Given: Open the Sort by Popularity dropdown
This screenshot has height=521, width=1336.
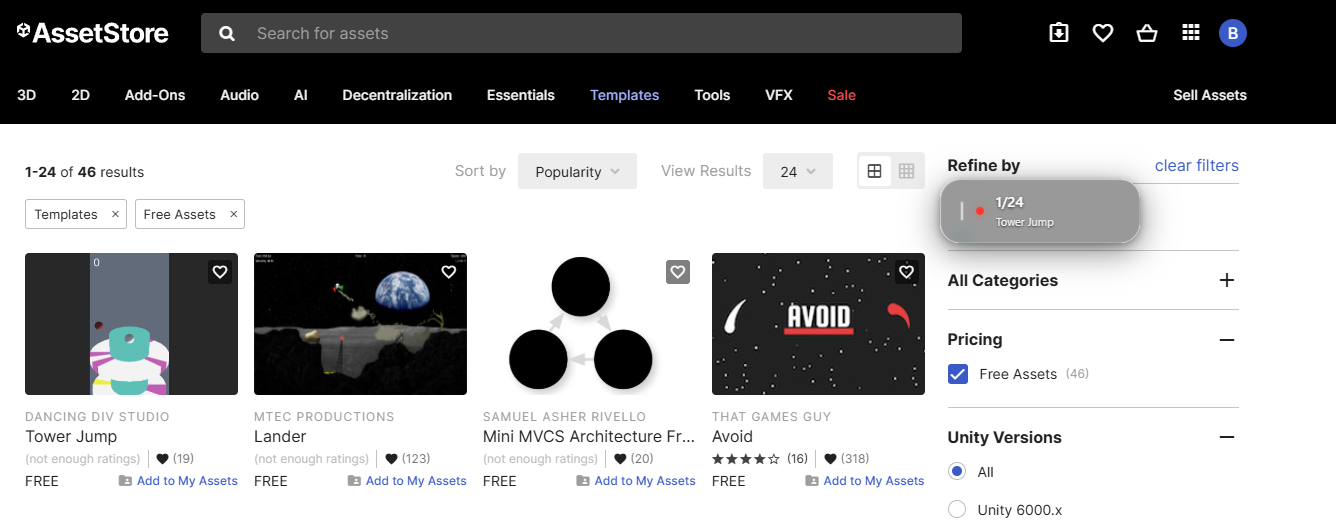Looking at the screenshot, I should point(577,171).
